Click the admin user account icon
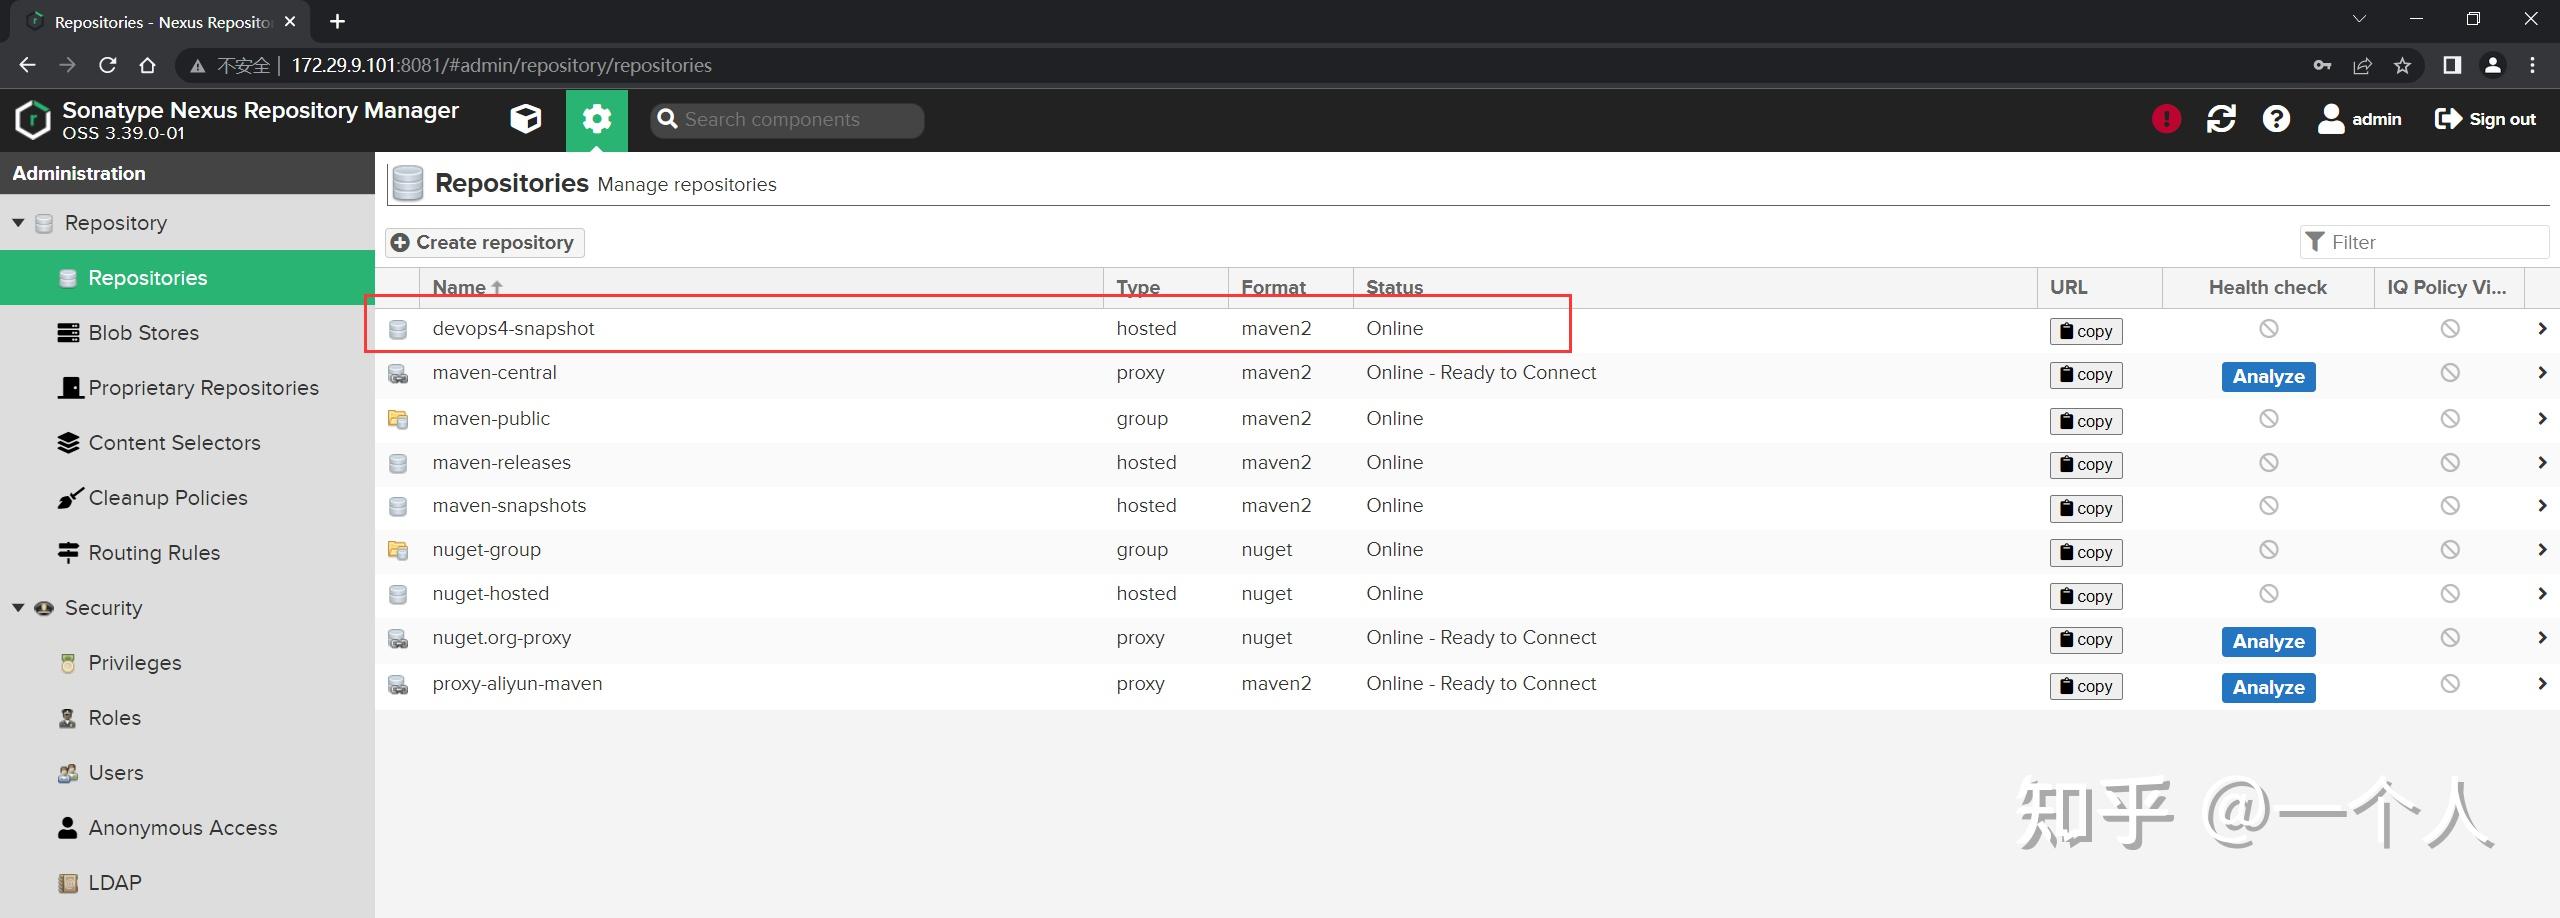This screenshot has height=918, width=2560. 2331,119
